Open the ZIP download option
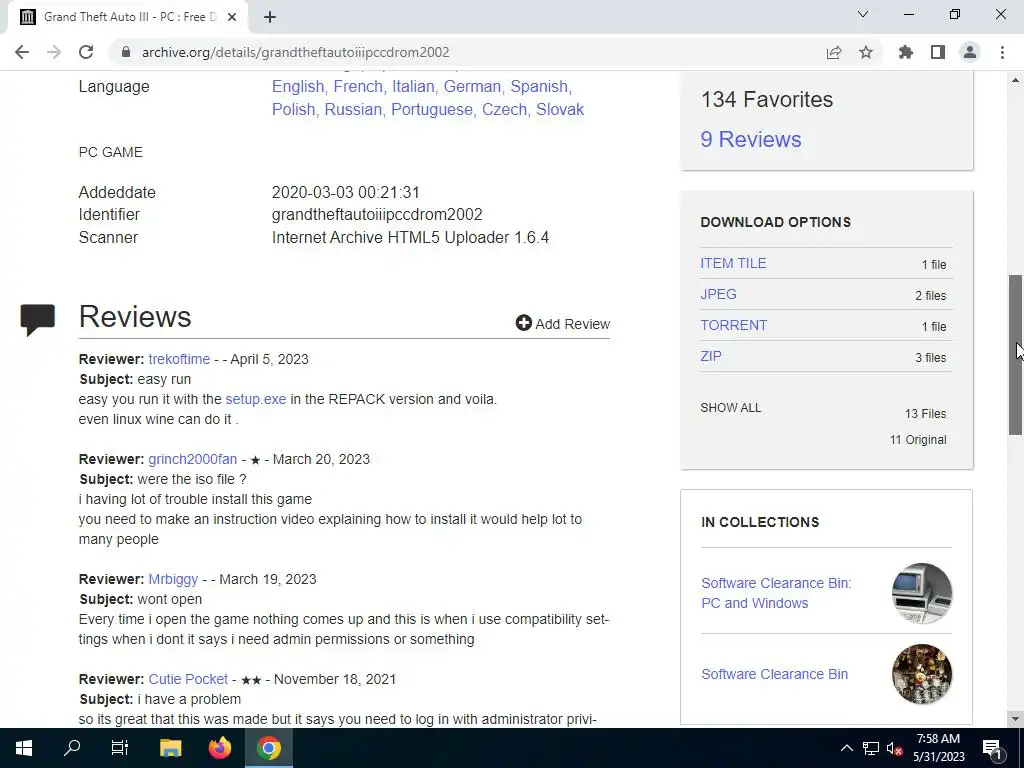 click(711, 356)
